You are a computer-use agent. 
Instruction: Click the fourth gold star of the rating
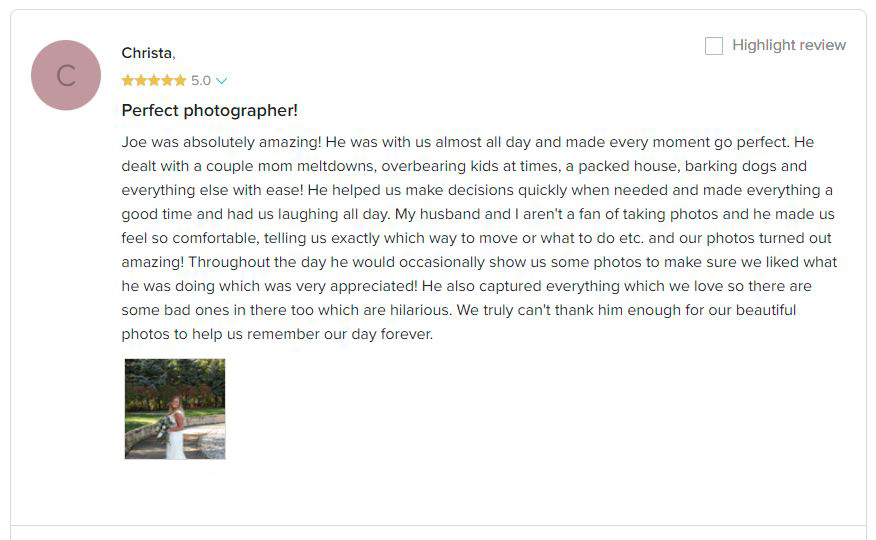coord(166,80)
